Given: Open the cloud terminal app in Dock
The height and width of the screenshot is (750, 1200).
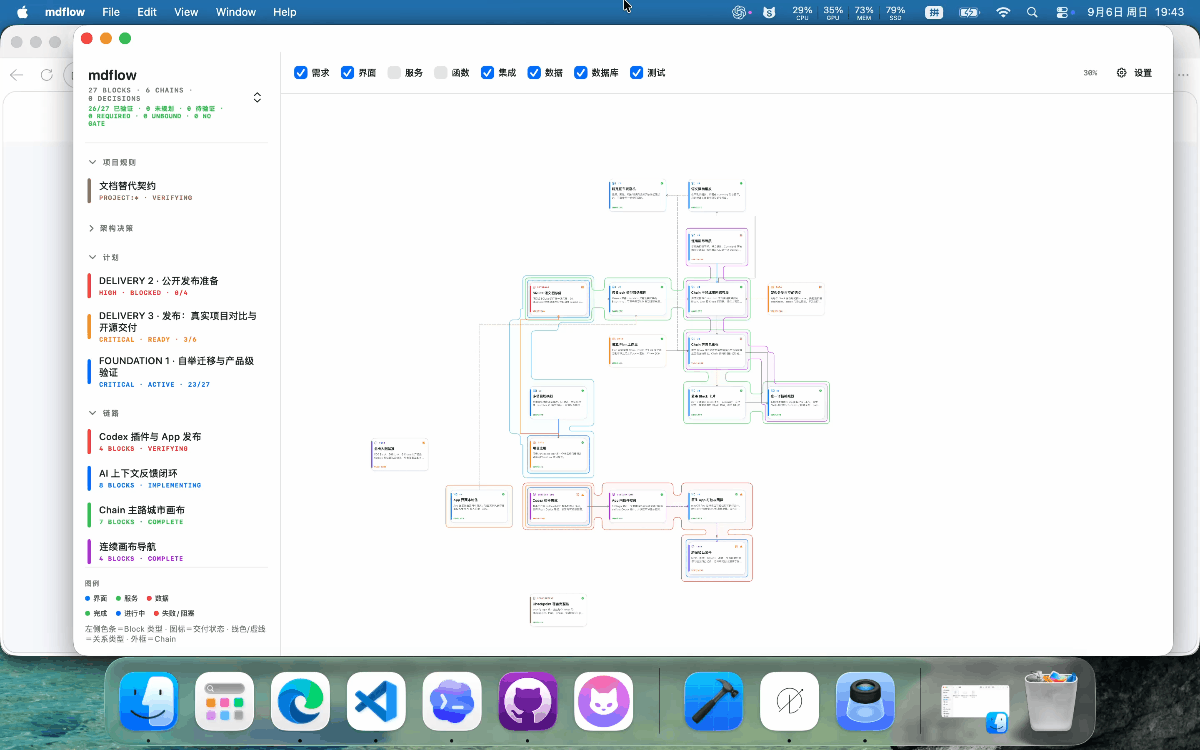Looking at the screenshot, I should click(x=452, y=701).
